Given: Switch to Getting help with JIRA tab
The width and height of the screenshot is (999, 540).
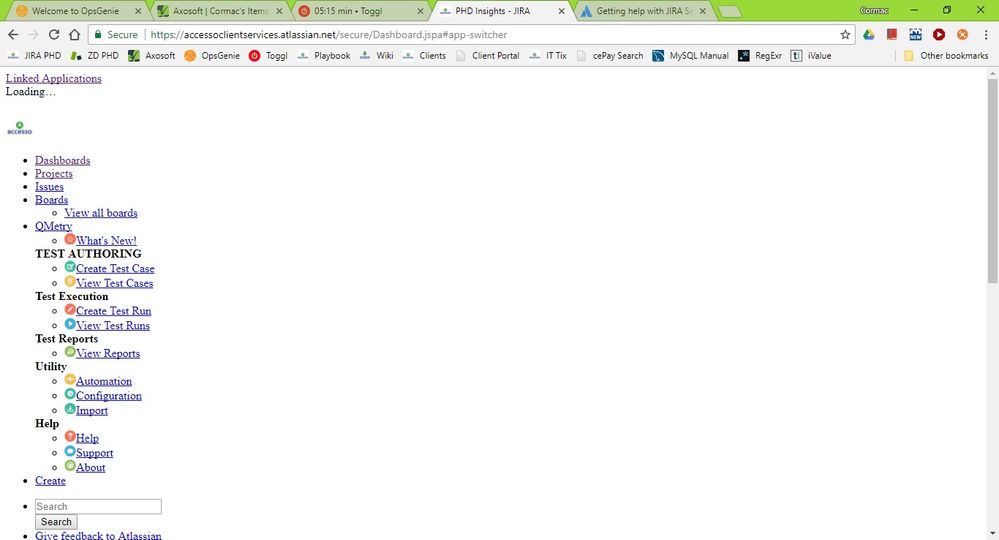Looking at the screenshot, I should coord(644,11).
